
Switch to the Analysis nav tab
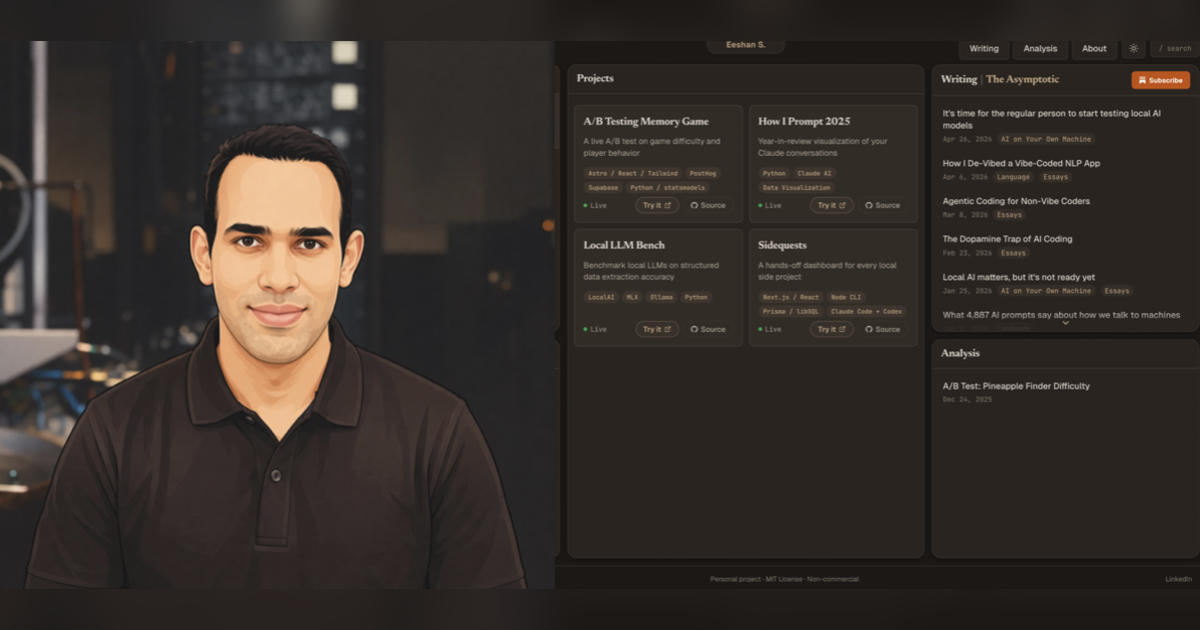(1040, 48)
